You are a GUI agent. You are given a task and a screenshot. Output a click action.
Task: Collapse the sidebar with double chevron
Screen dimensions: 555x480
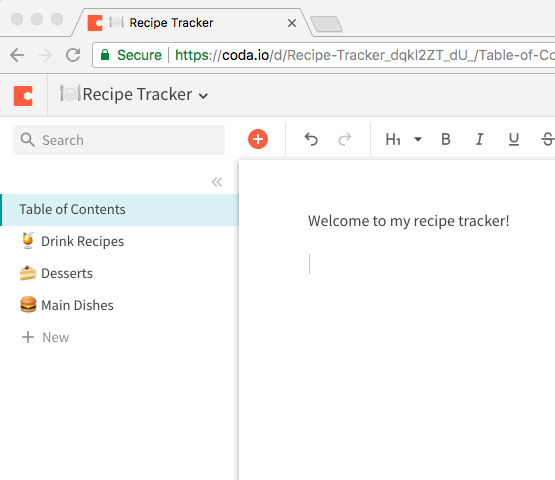click(217, 182)
